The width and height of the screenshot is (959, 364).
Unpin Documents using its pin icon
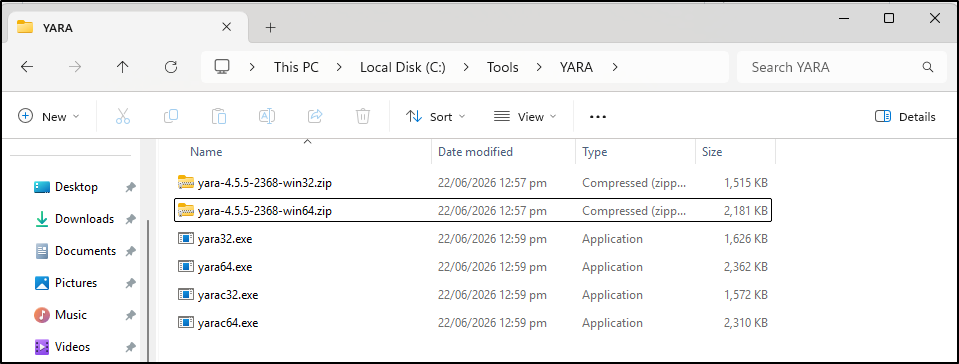coord(130,251)
